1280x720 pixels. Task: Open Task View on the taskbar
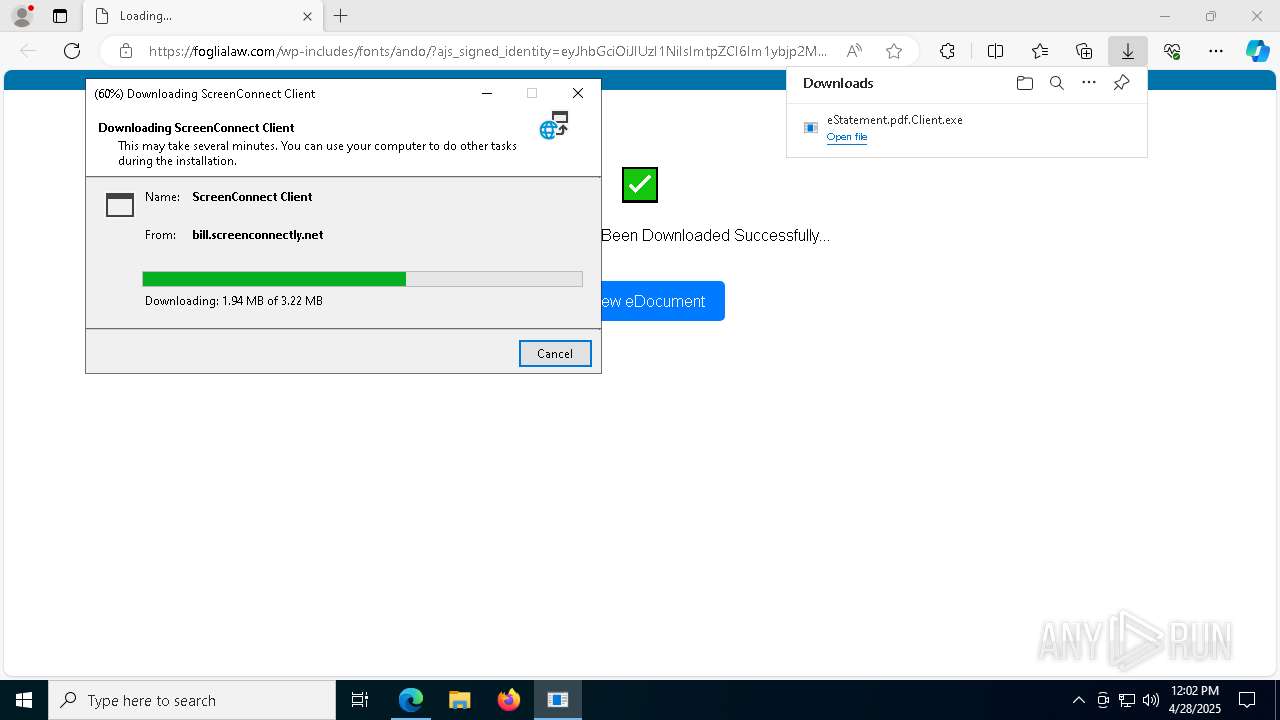[360, 700]
